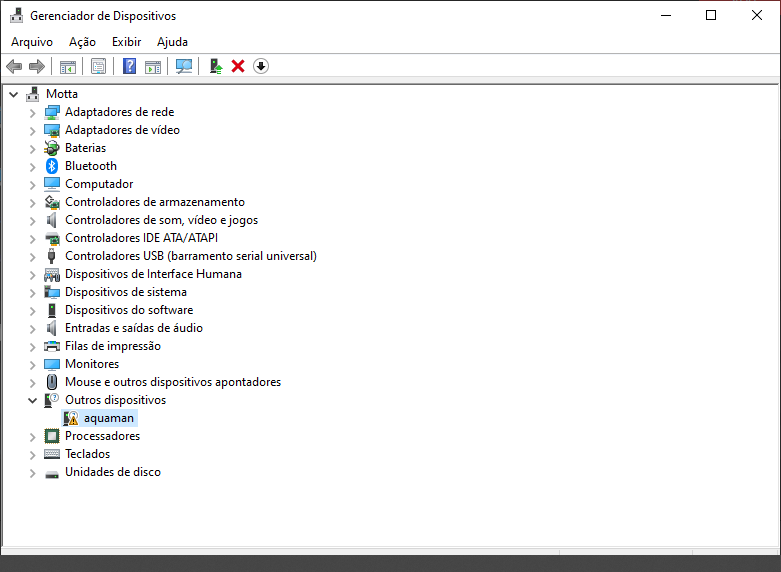781x572 pixels.
Task: Select the aquaman device label
Action: pos(109,418)
